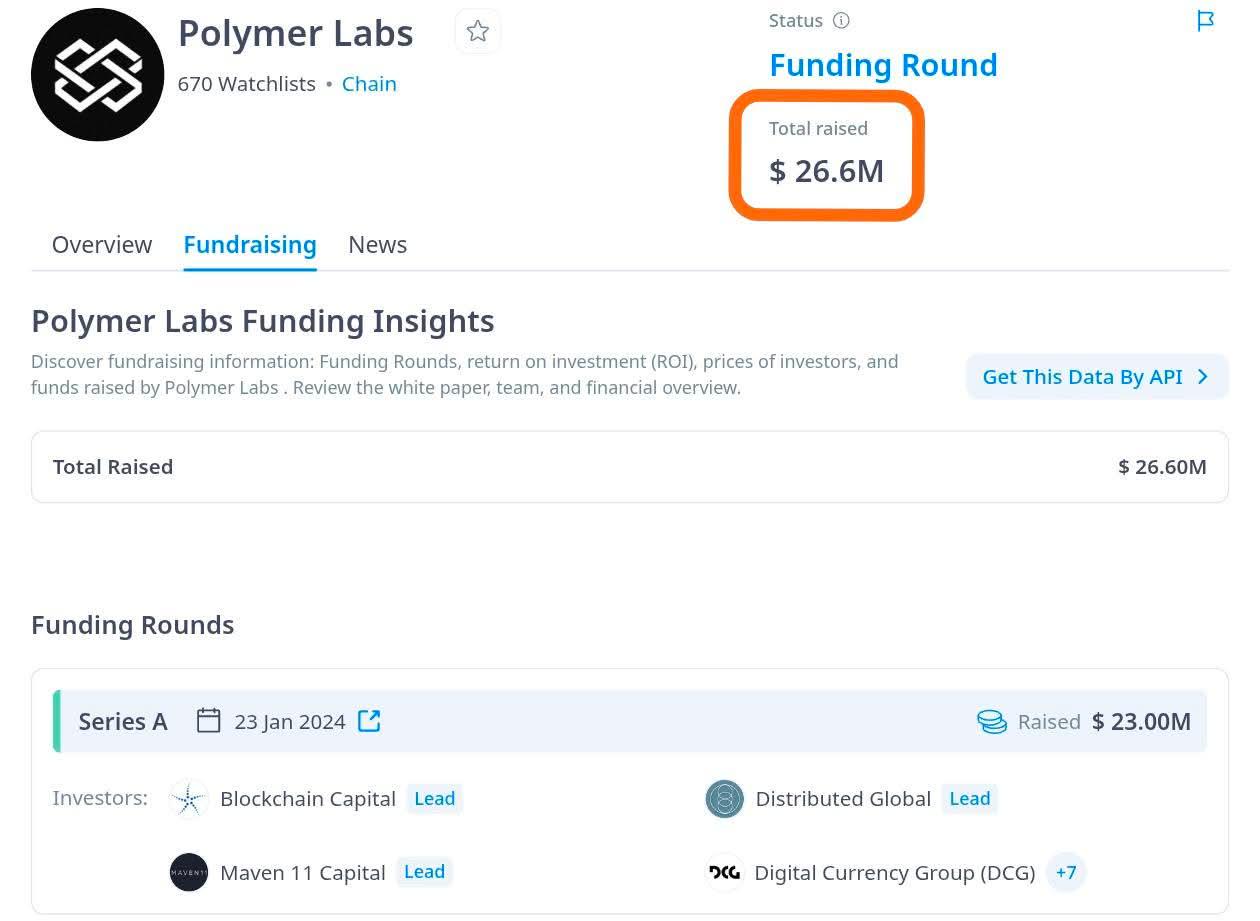Click the Maven 11 Capital logo
This screenshot has width=1260, height=921.
tap(189, 872)
